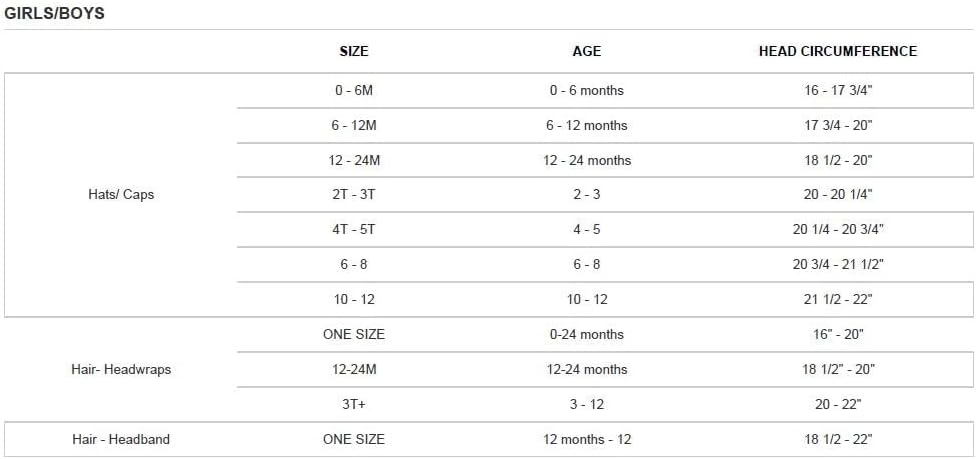Select the Hair- Headwraps category label
The height and width of the screenshot is (459, 976).
[121, 369]
